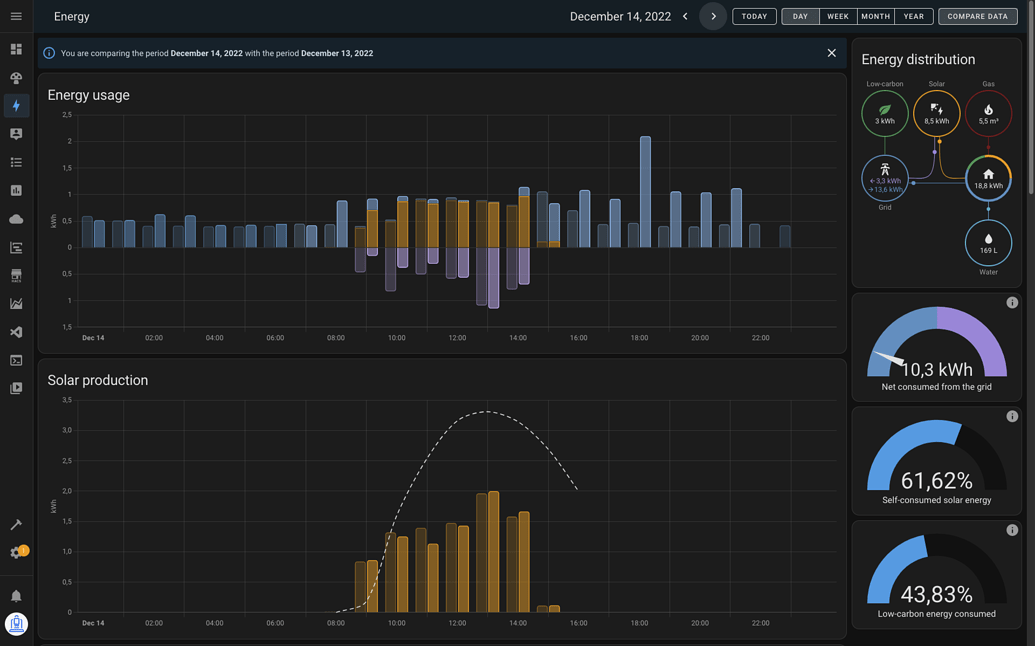The width and height of the screenshot is (1035, 646).
Task: Open Settings gear with update badge
Action: (x=16, y=553)
